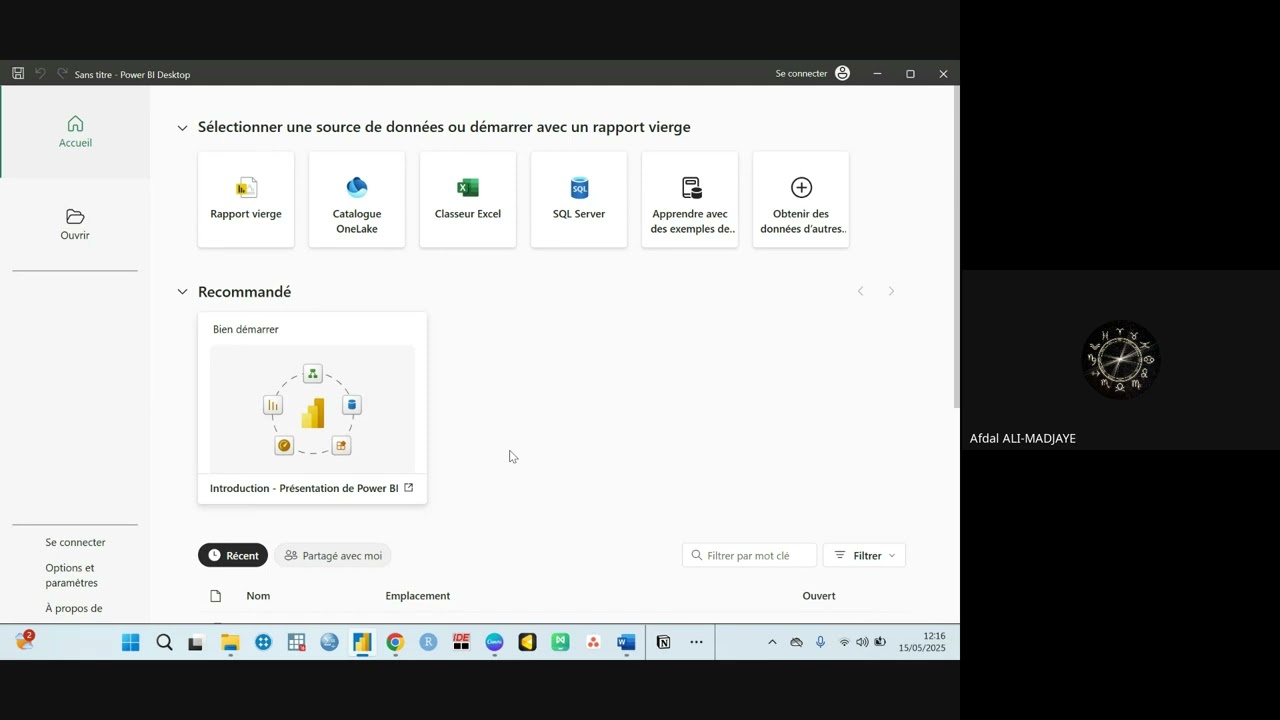Open Introduction - Présentation de Power BI link

(304, 488)
